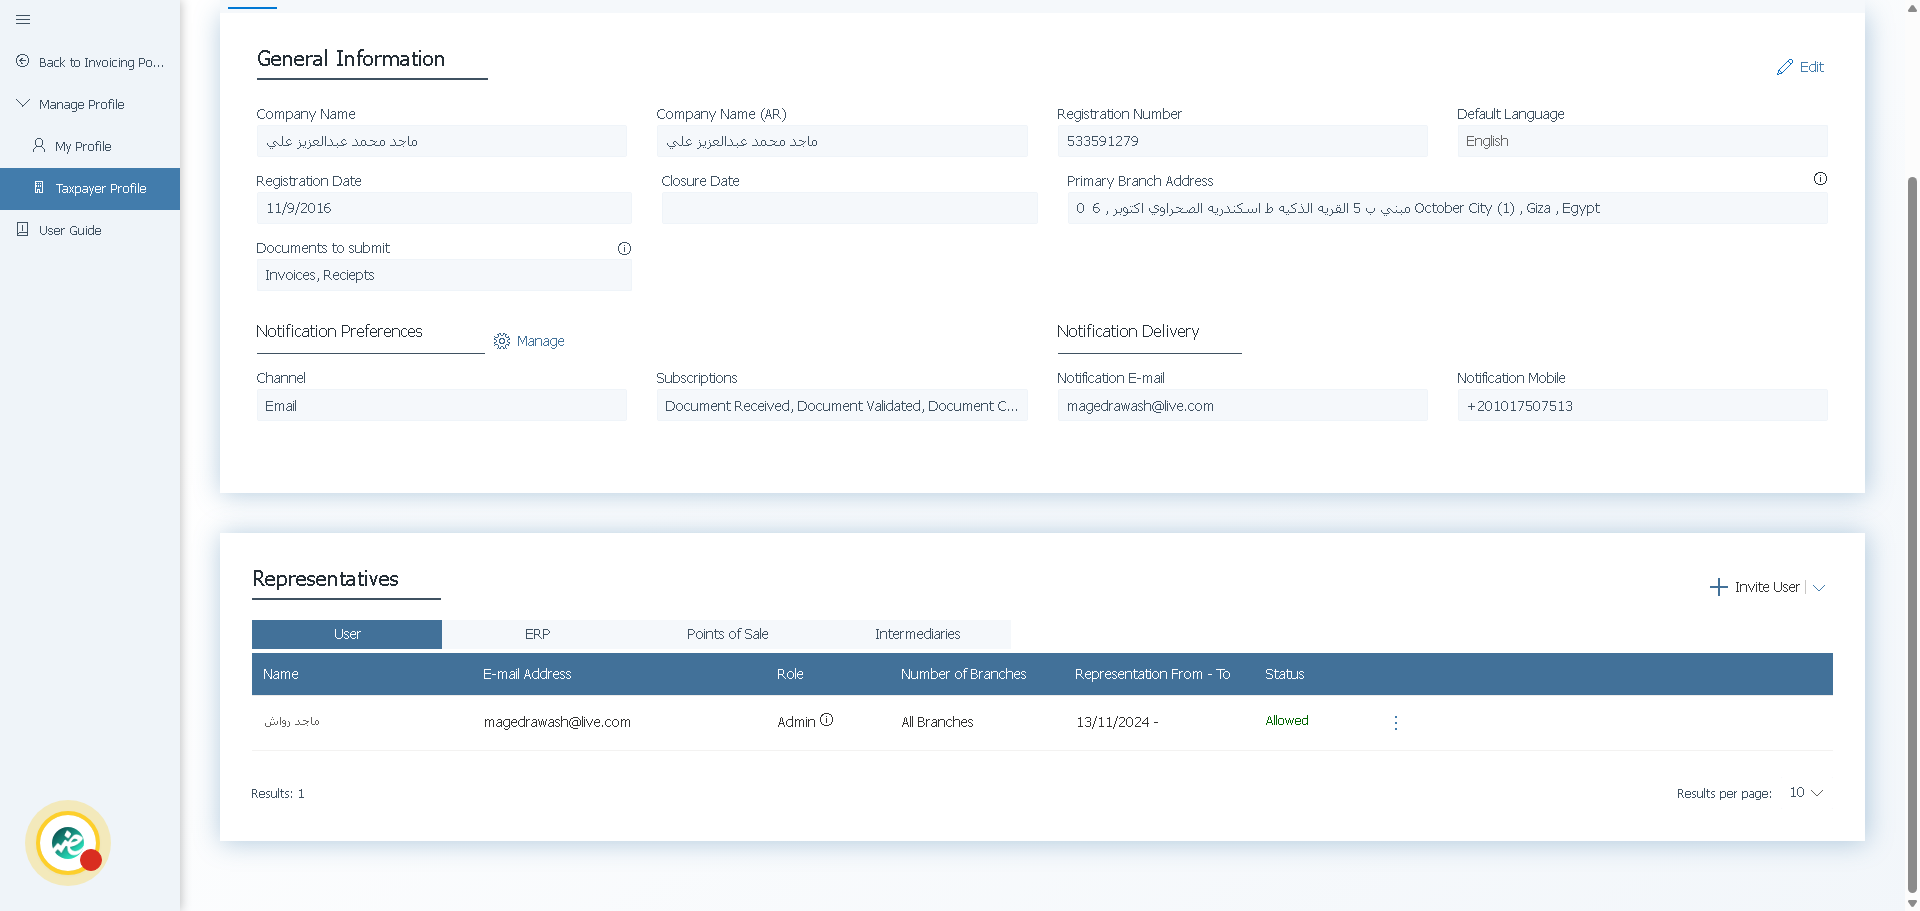Image resolution: width=1920 pixels, height=911 pixels.
Task: Click the Manage gear icon
Action: tap(502, 341)
